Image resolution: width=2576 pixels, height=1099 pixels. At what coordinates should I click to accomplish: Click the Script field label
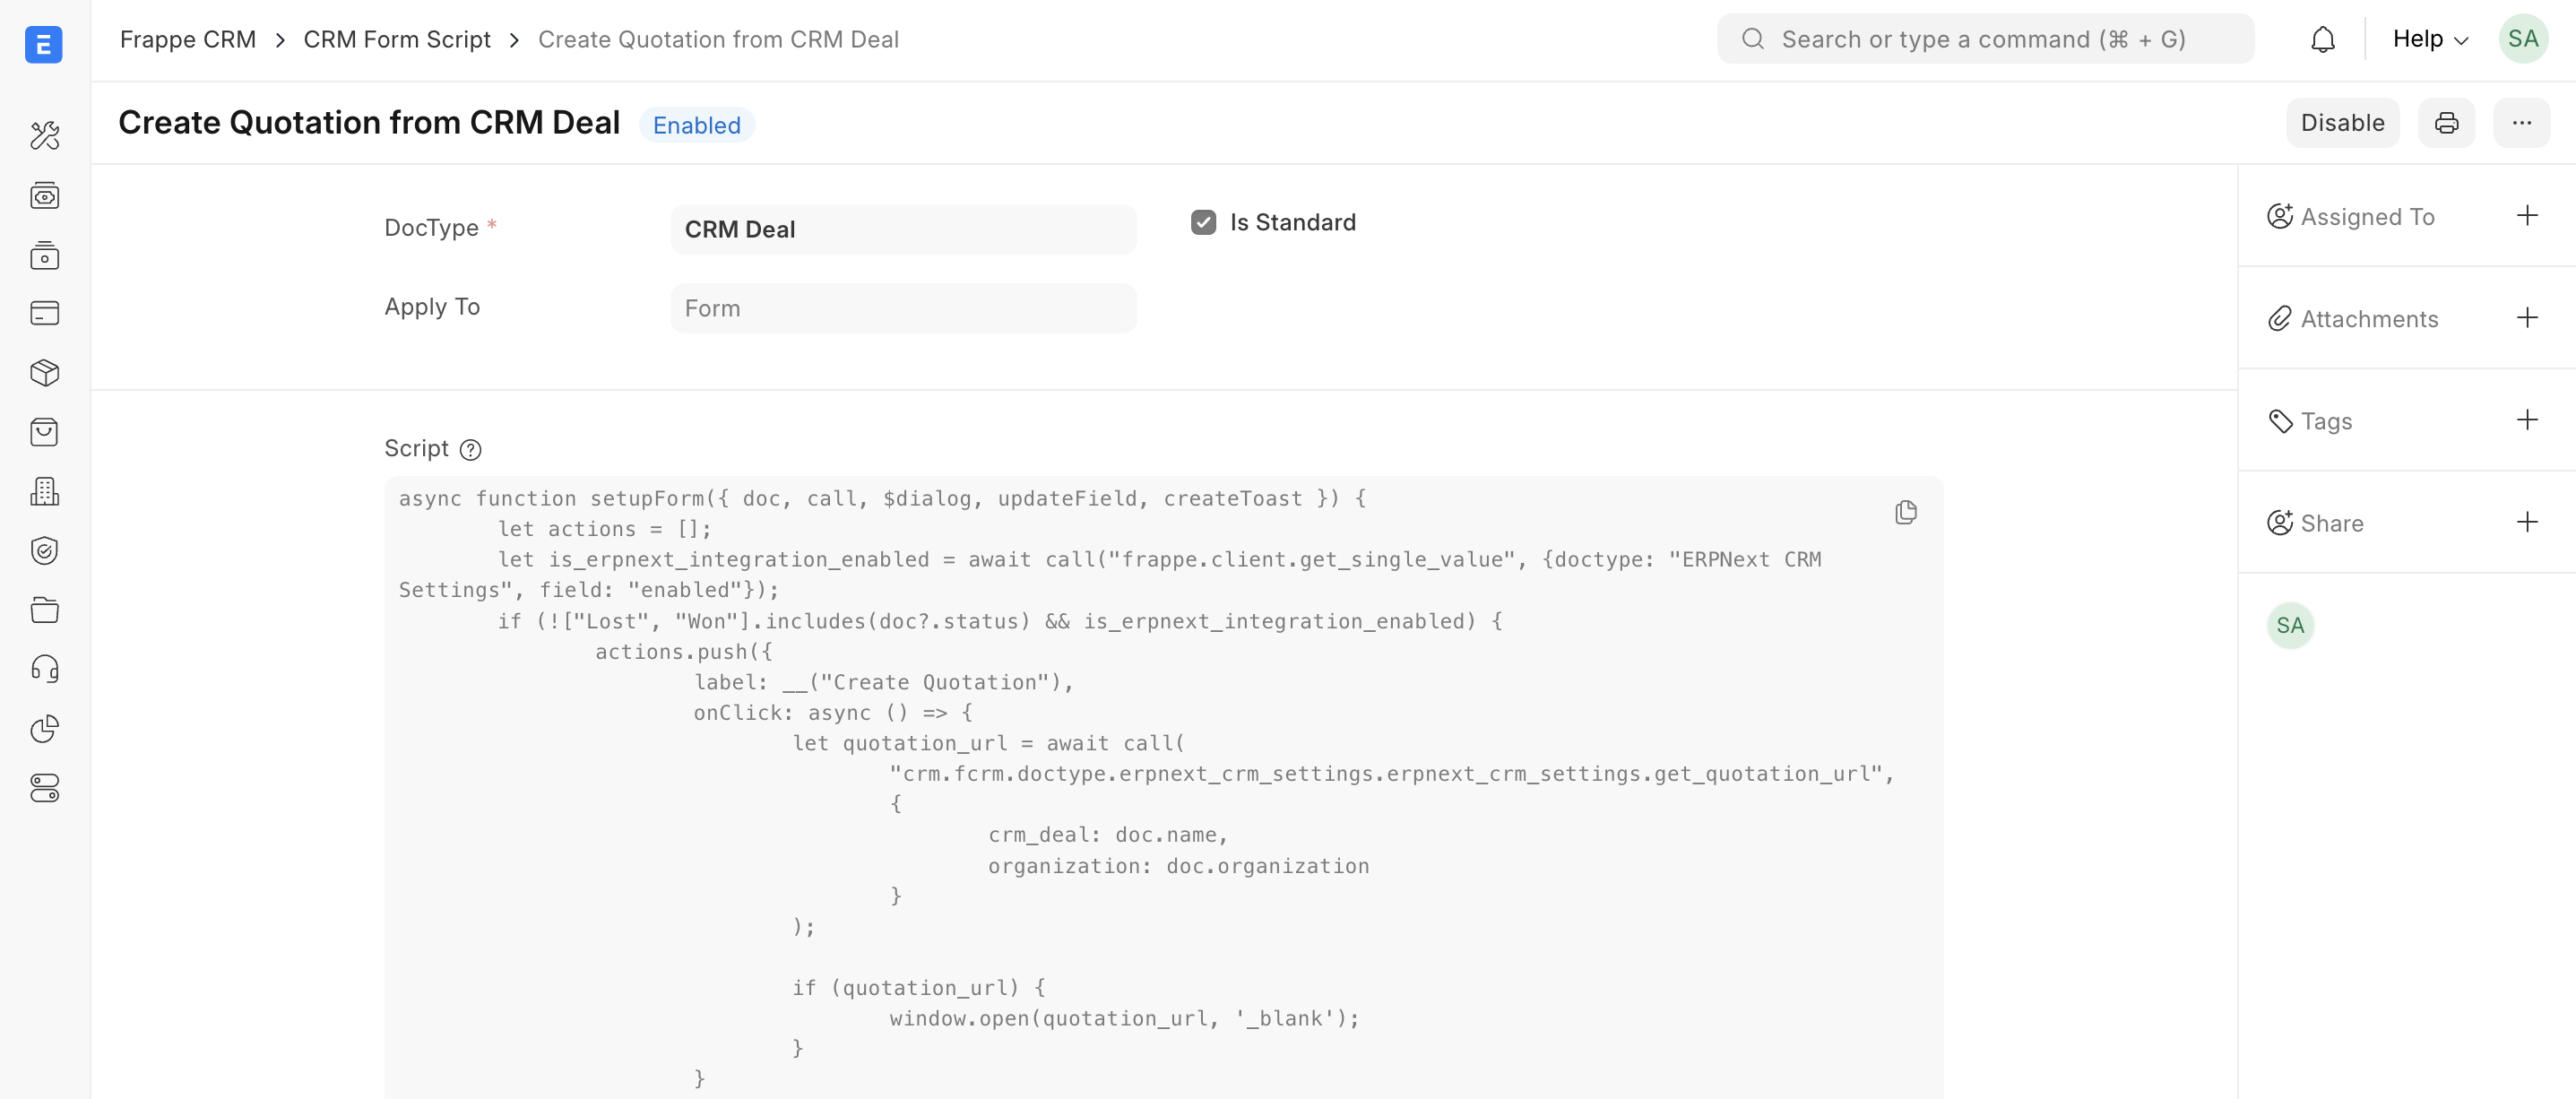(416, 448)
